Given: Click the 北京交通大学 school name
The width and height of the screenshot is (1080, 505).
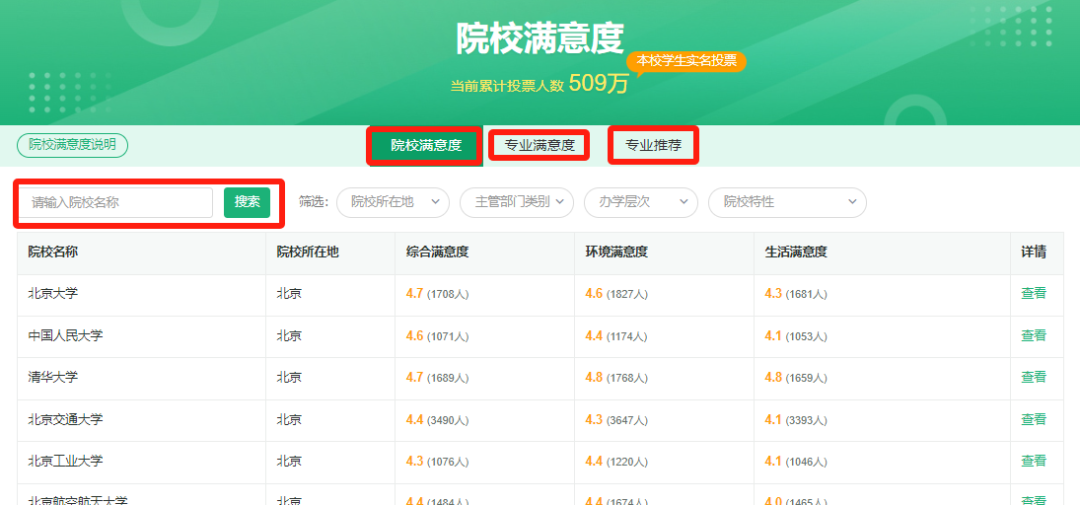Looking at the screenshot, I should [65, 419].
